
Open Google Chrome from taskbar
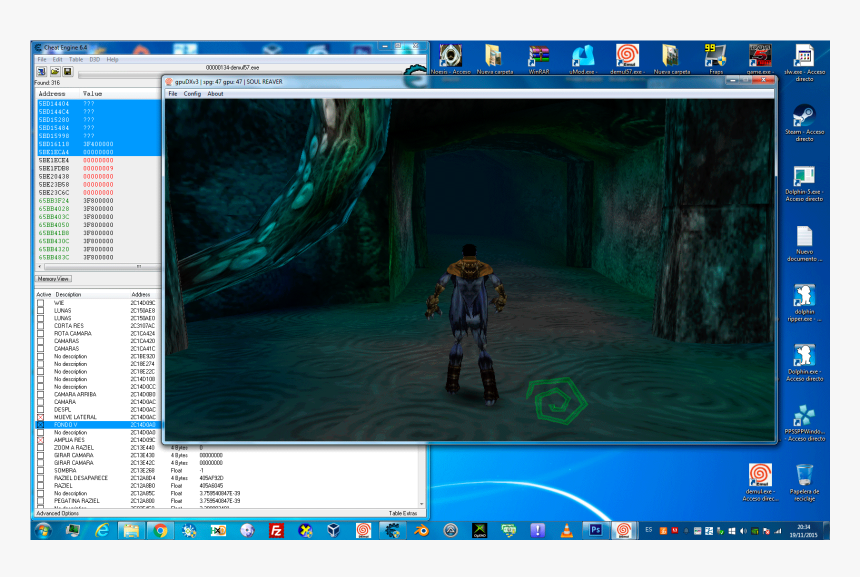tap(160, 530)
